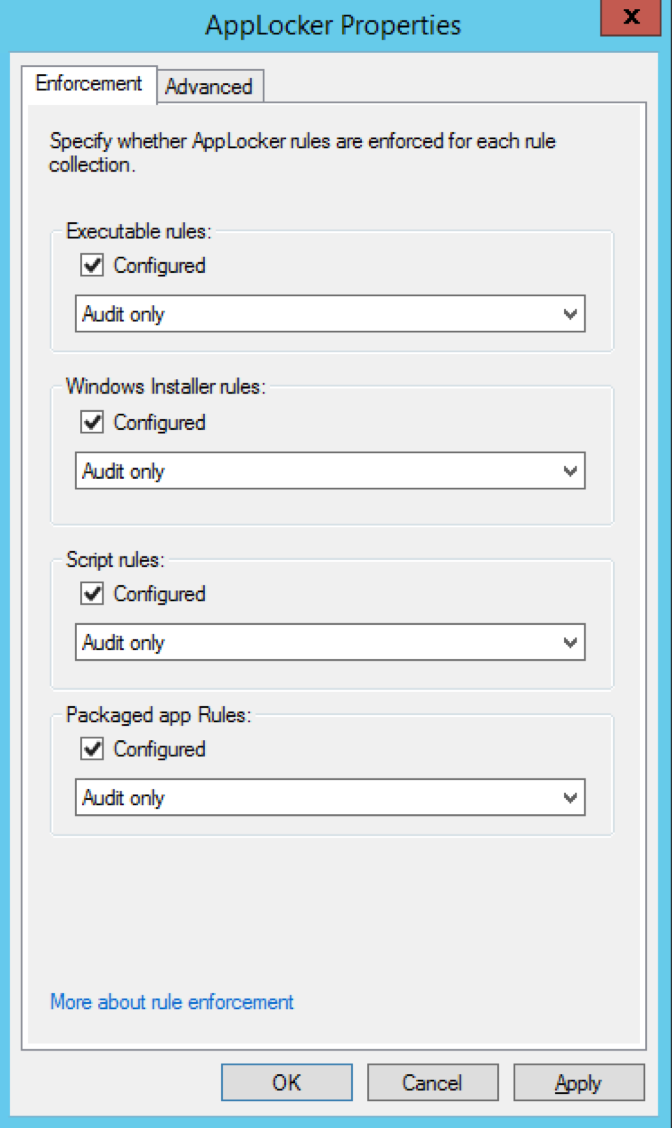Screen dimensions: 672x1128
Task: Select the Enforcement tab
Action: tap(89, 84)
